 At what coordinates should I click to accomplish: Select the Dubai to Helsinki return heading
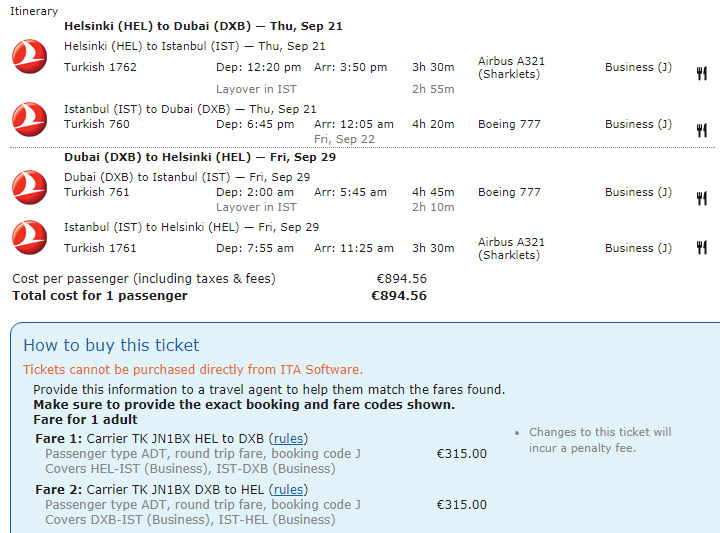pos(200,157)
